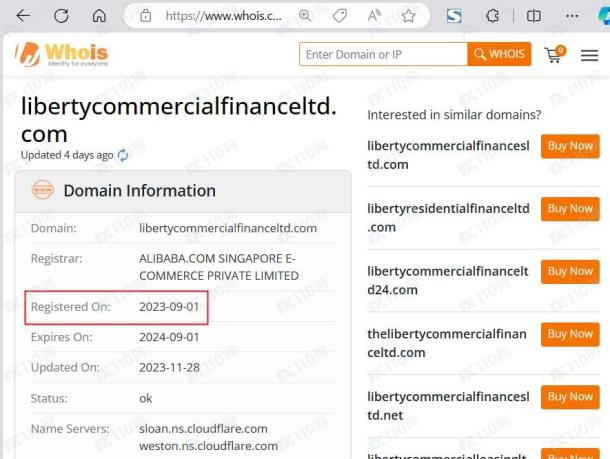Image resolution: width=610 pixels, height=459 pixels.
Task: Click expiry date 2024-09-01
Action: [x=169, y=337]
